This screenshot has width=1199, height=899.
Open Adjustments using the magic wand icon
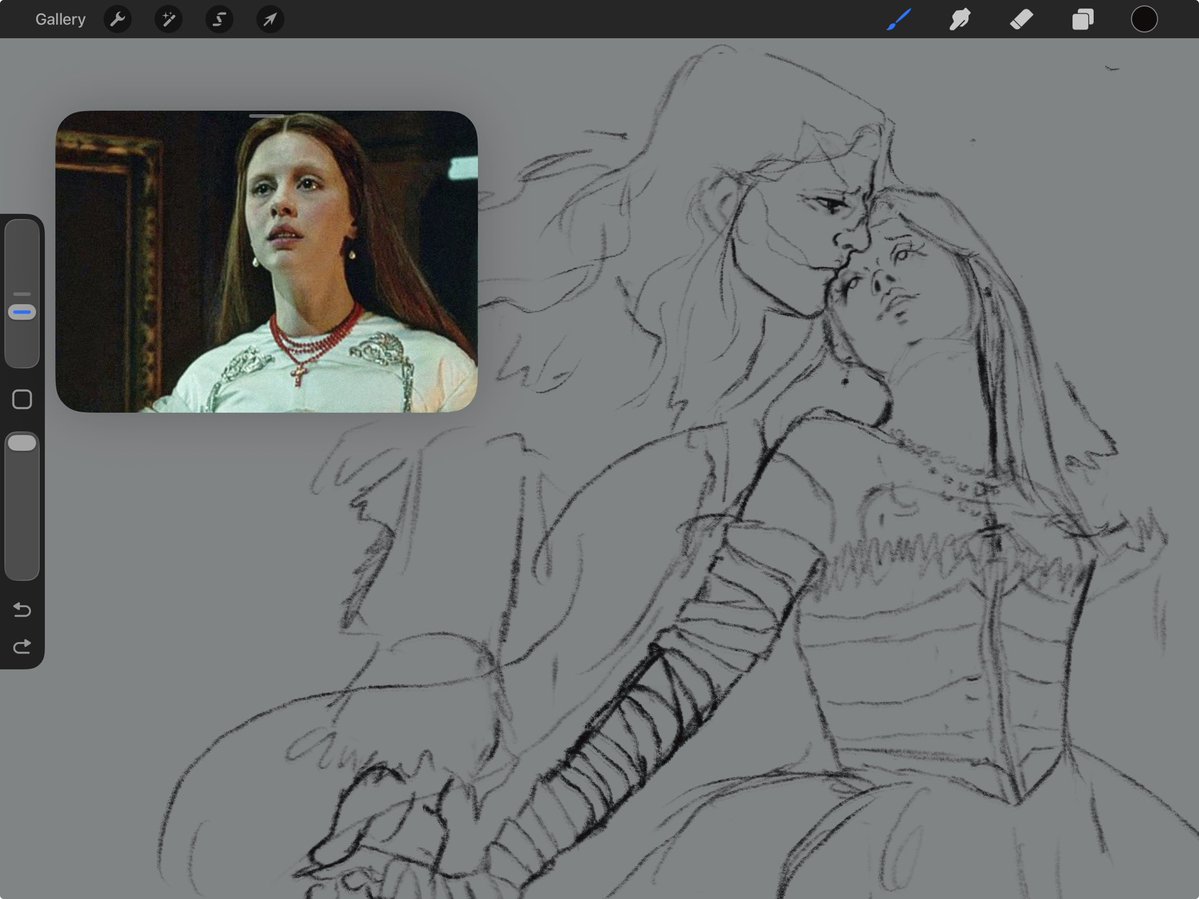tap(167, 19)
